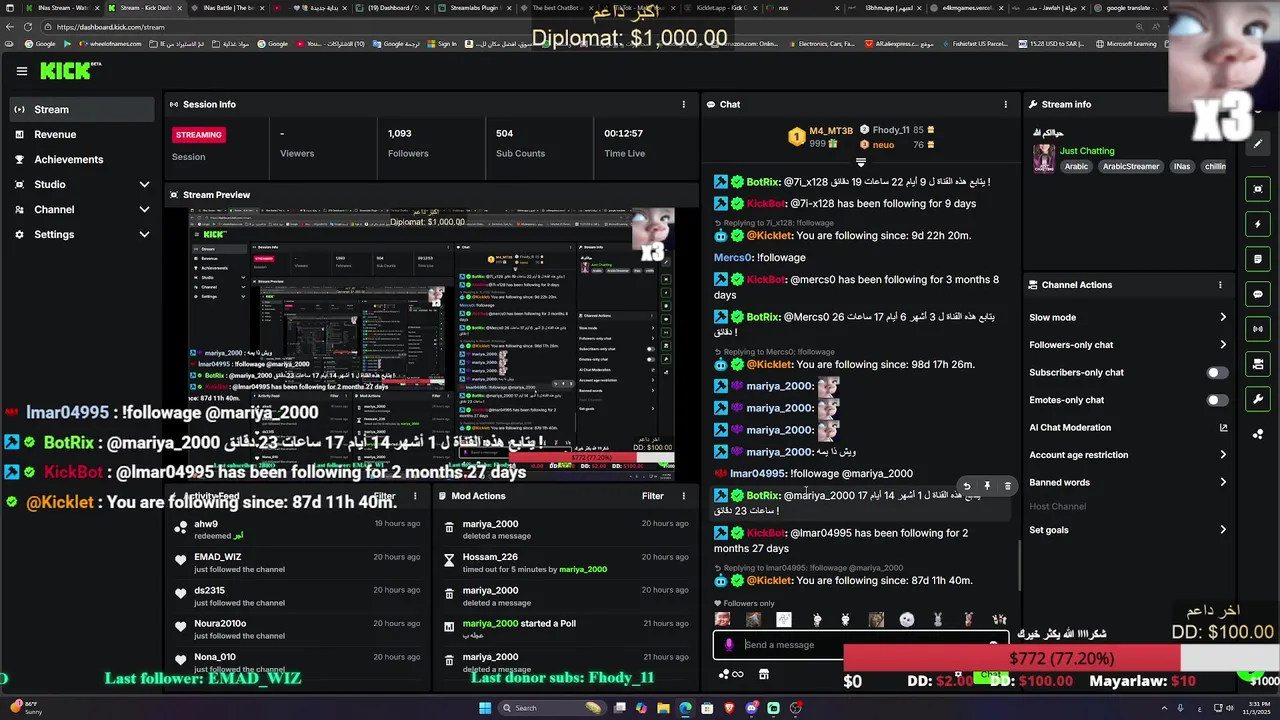Click the wrench icon in right toolbar
The width and height of the screenshot is (1280, 720).
coord(1258,399)
